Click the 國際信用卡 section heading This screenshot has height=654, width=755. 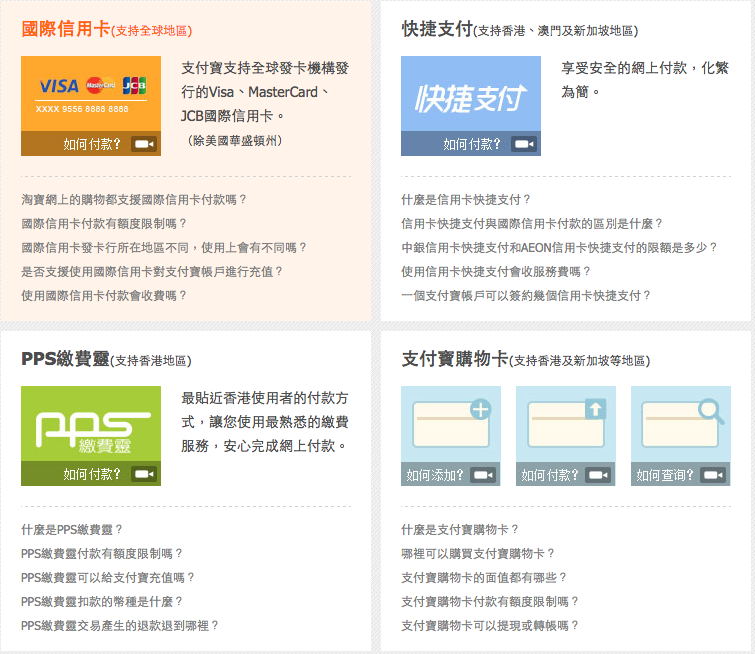click(107, 29)
